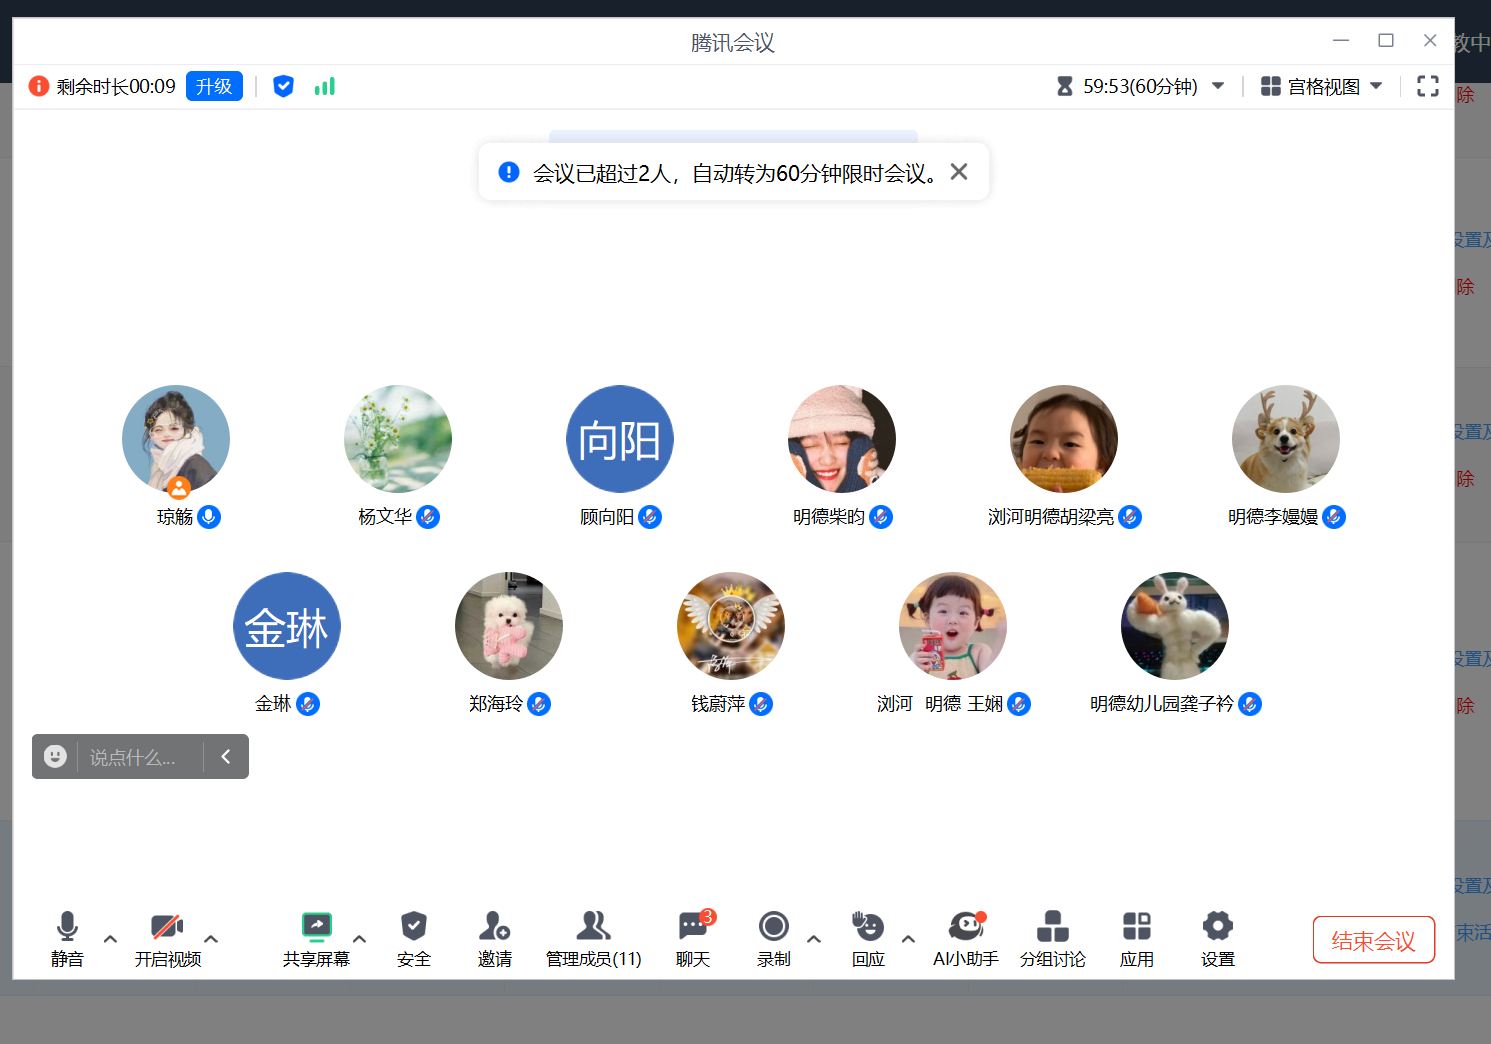Toggle 明德柴昀 muted mic icon
The image size is (1491, 1044).
click(x=881, y=517)
